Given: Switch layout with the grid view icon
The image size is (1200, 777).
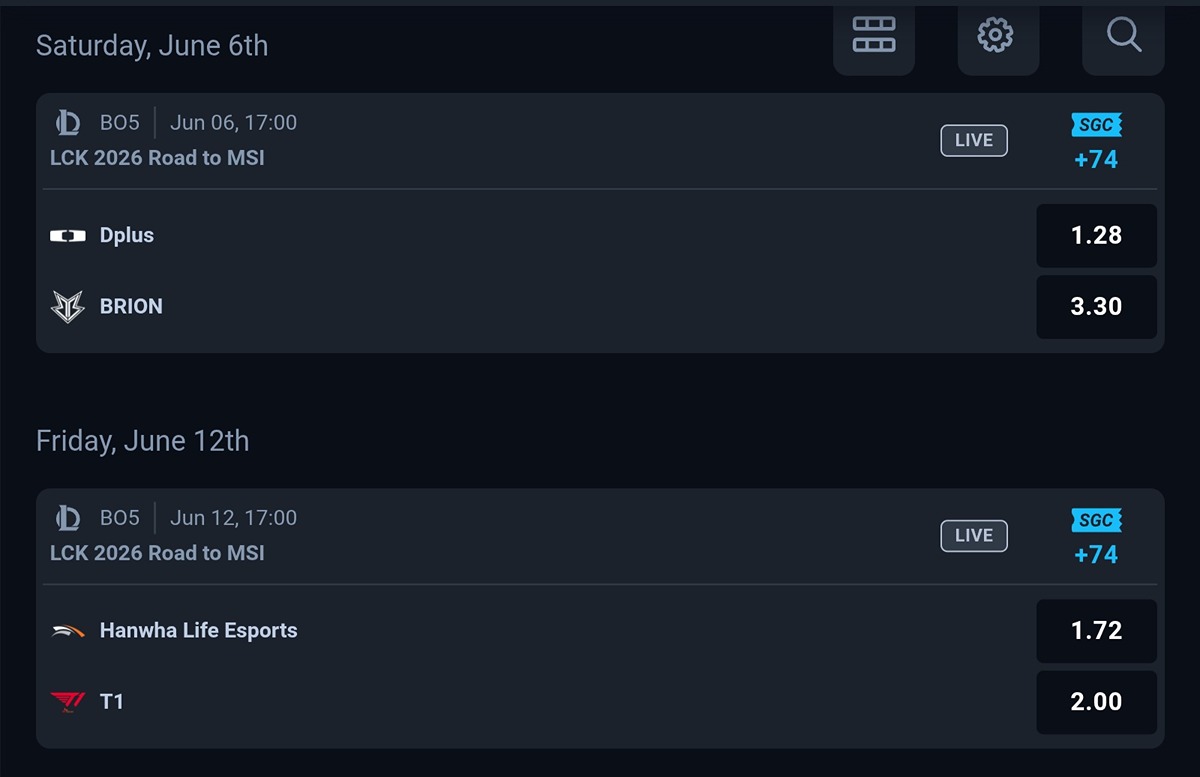Looking at the screenshot, I should pyautogui.click(x=873, y=36).
